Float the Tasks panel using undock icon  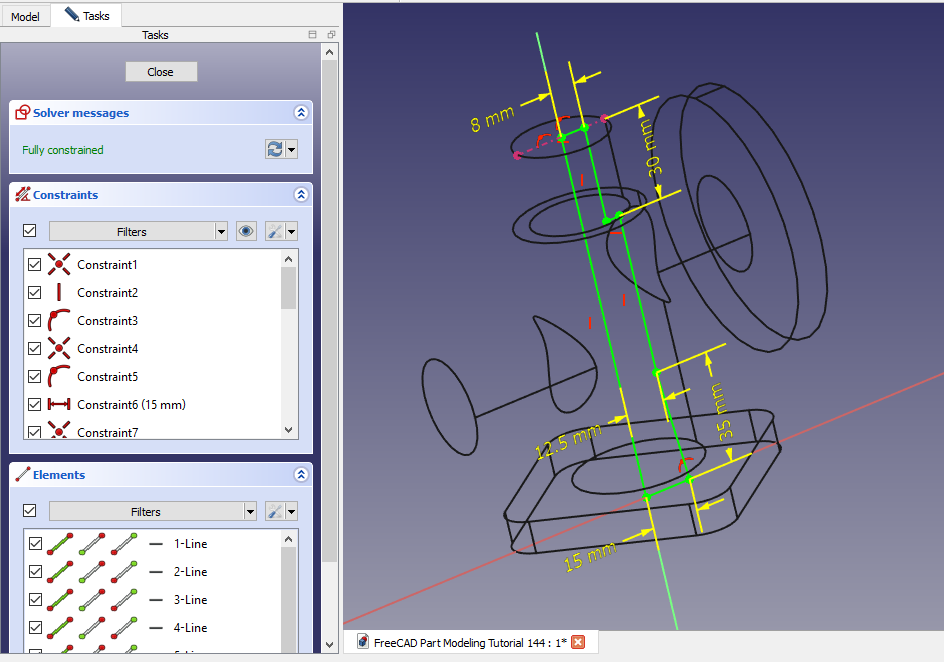point(331,35)
